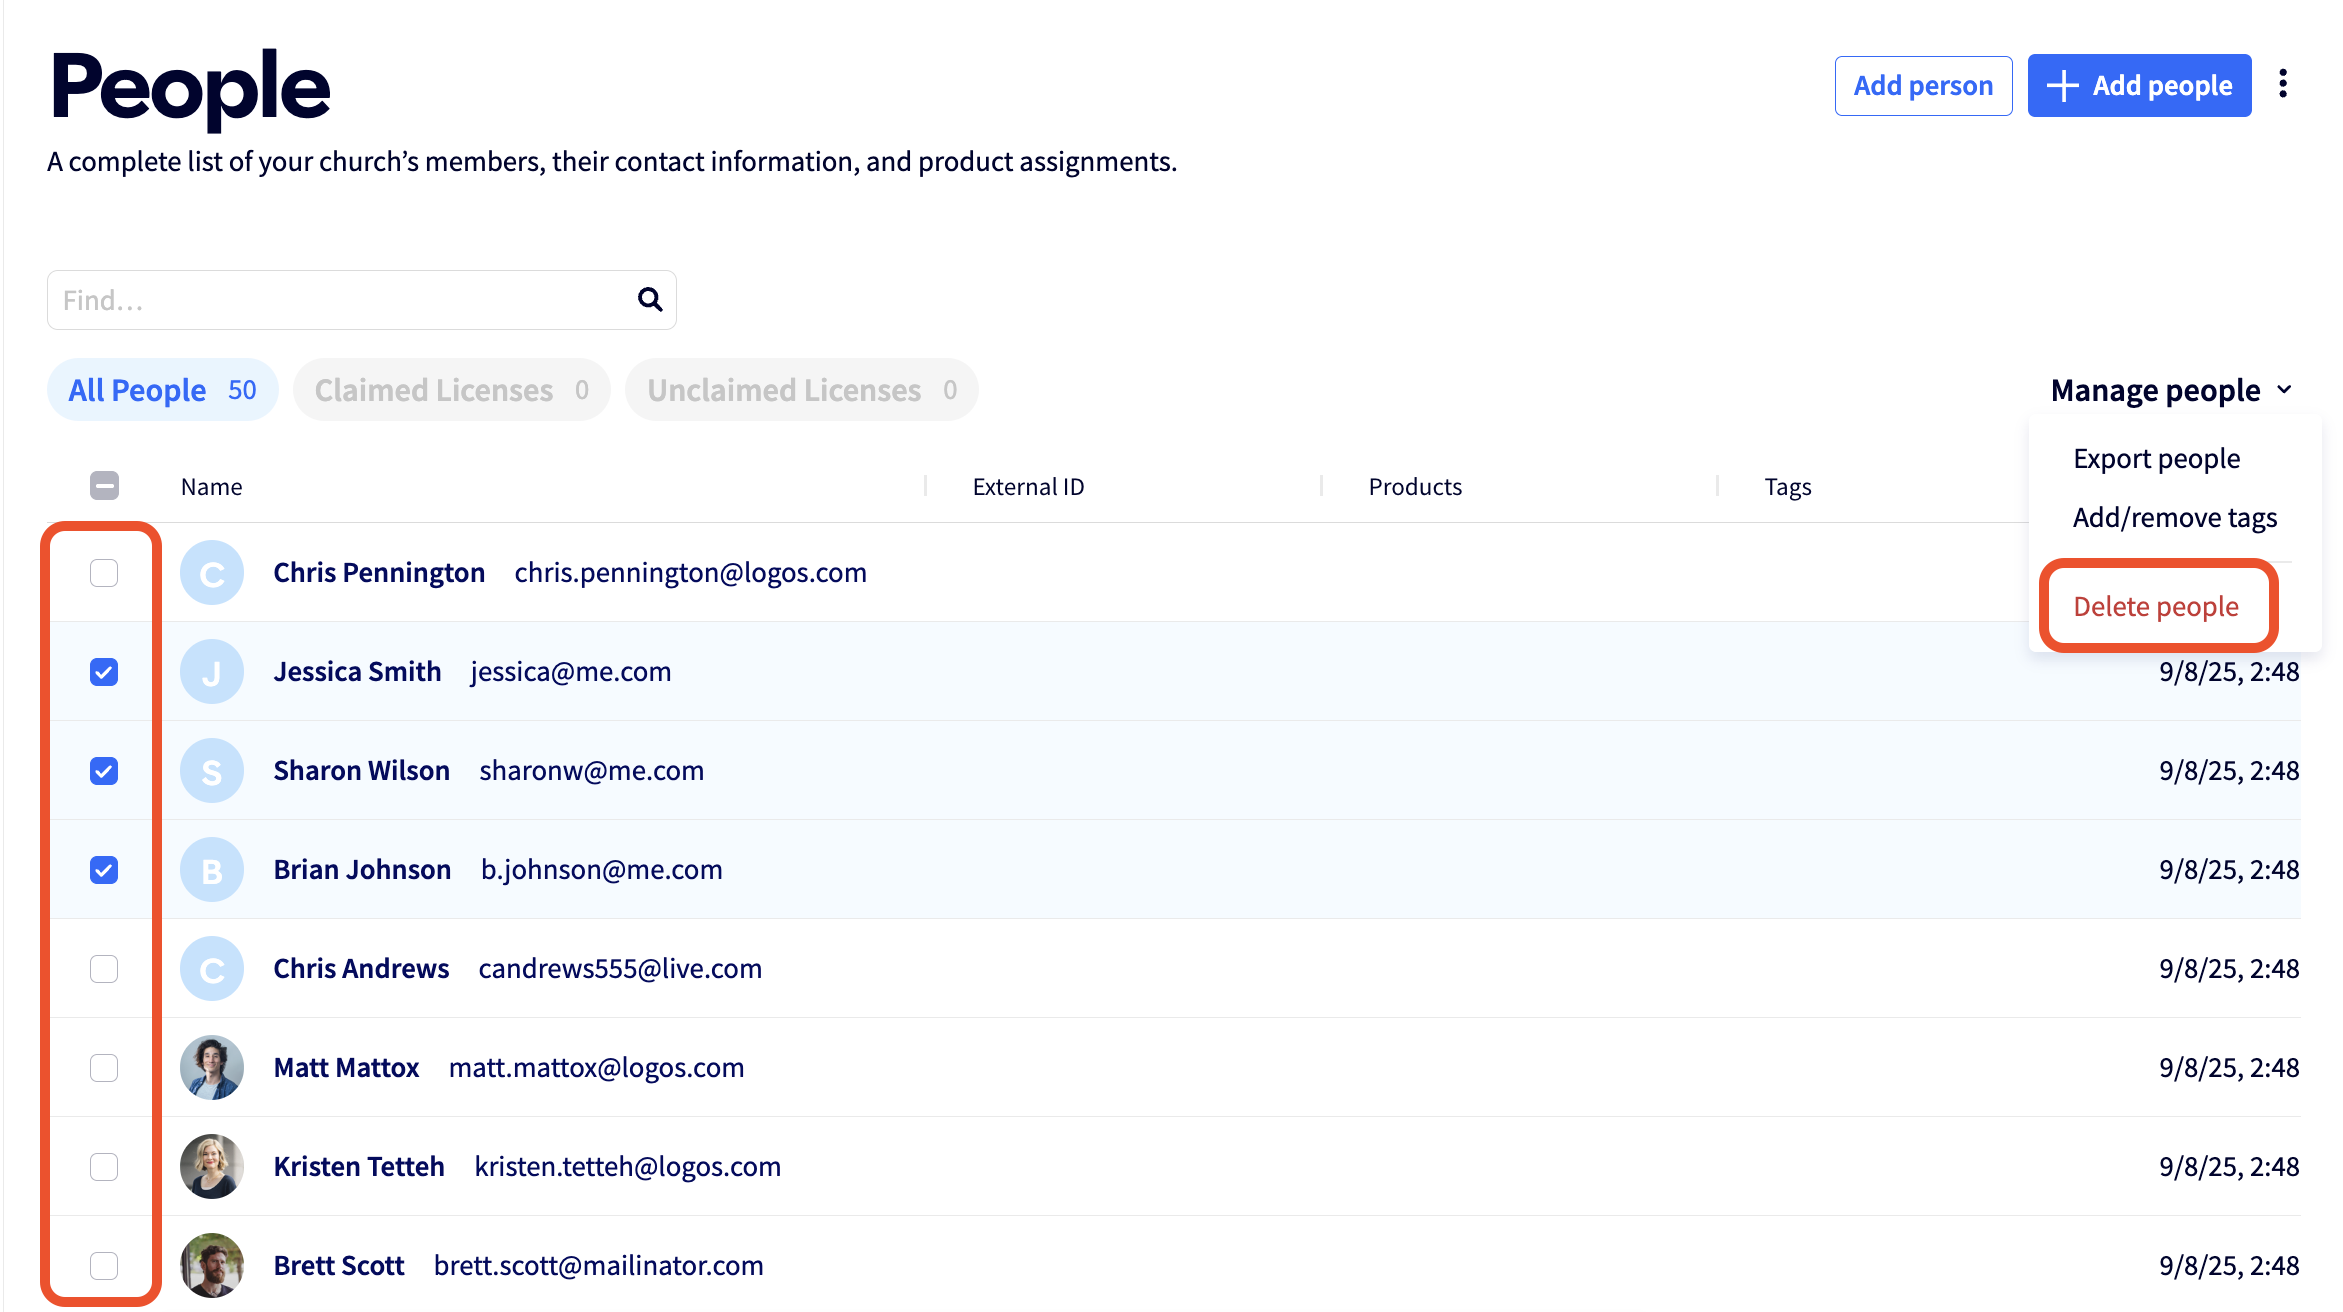Open Sharon Wilson's name link
Viewport: 2343px width, 1312px height.
point(361,771)
